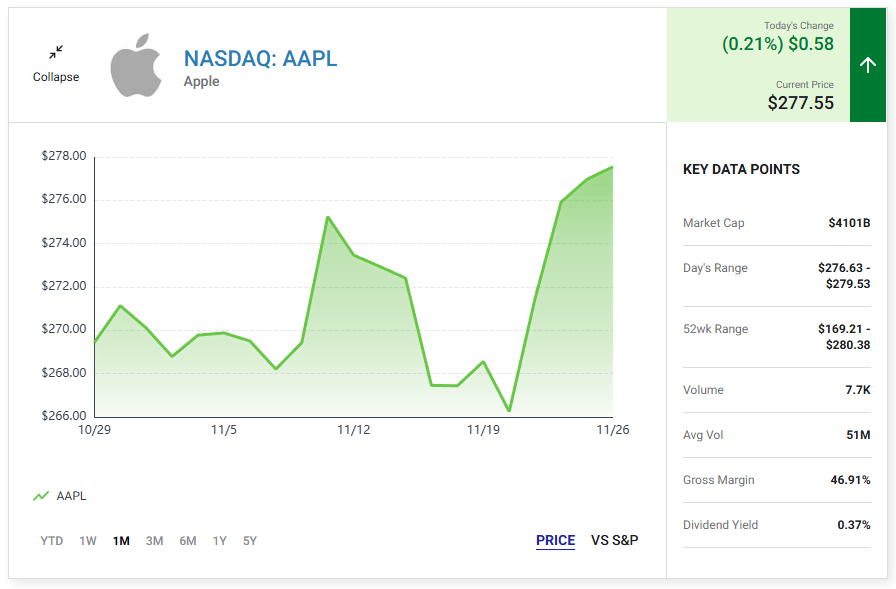Click the $272.00 y-axis label
896x589 pixels.
click(64, 286)
